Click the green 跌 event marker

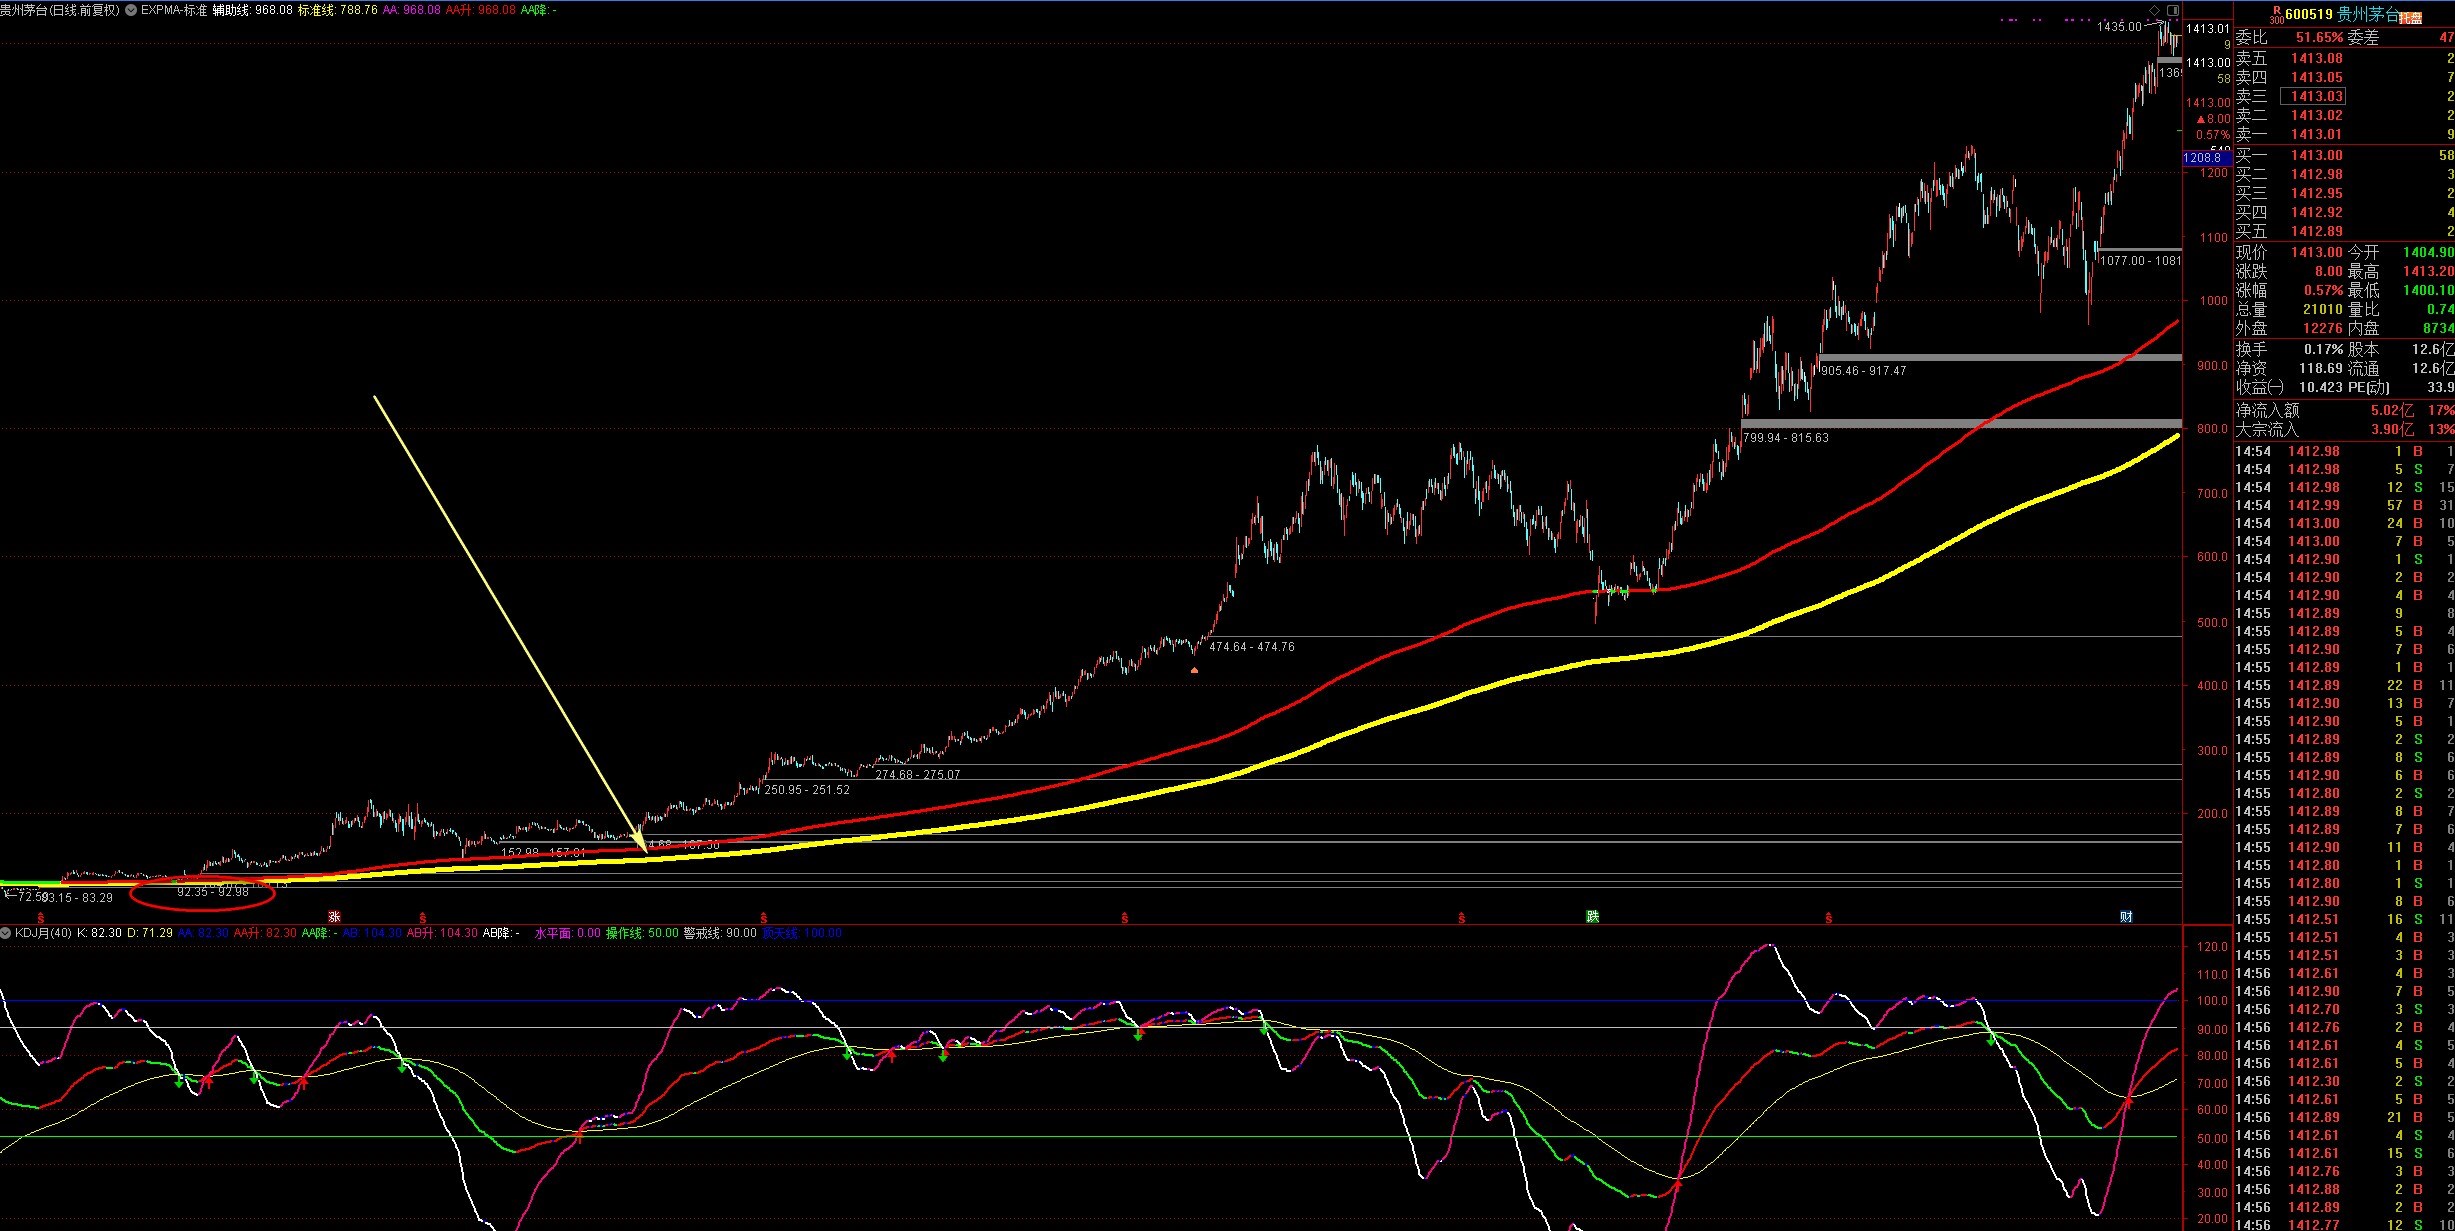pyautogui.click(x=1592, y=916)
